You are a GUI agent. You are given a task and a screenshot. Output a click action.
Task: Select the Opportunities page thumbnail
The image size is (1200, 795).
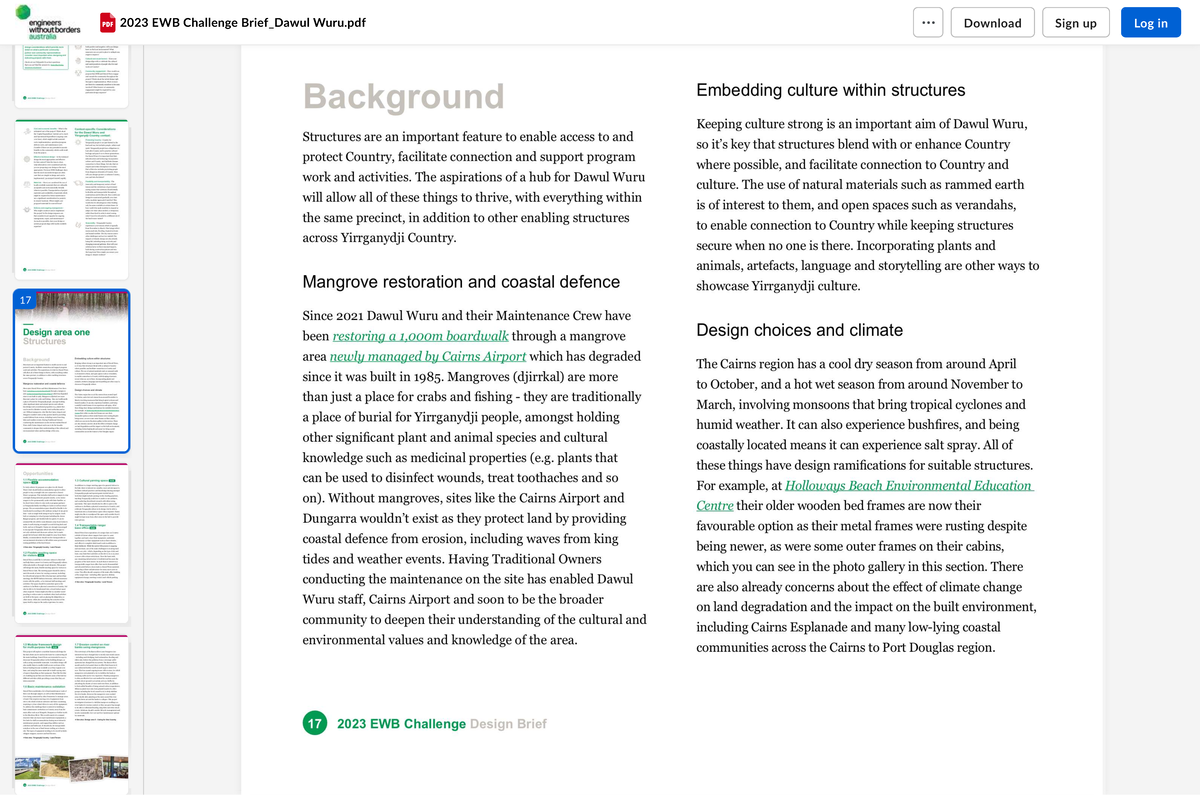(x=71, y=543)
